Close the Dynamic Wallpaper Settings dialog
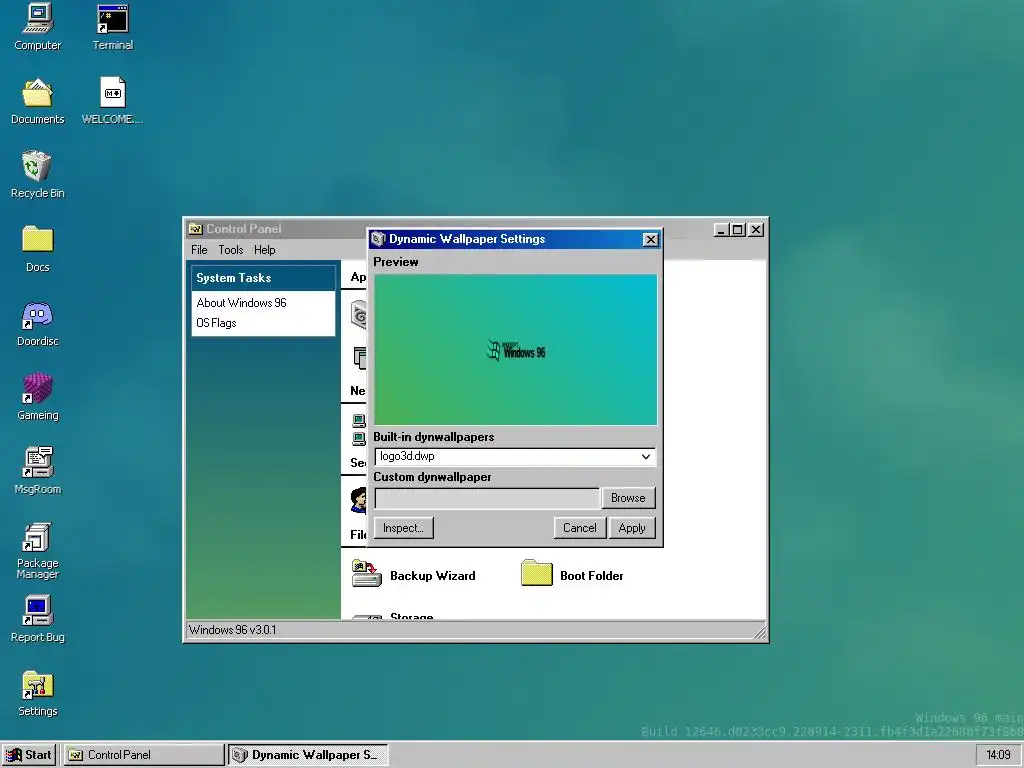The width and height of the screenshot is (1024, 768). coord(650,240)
